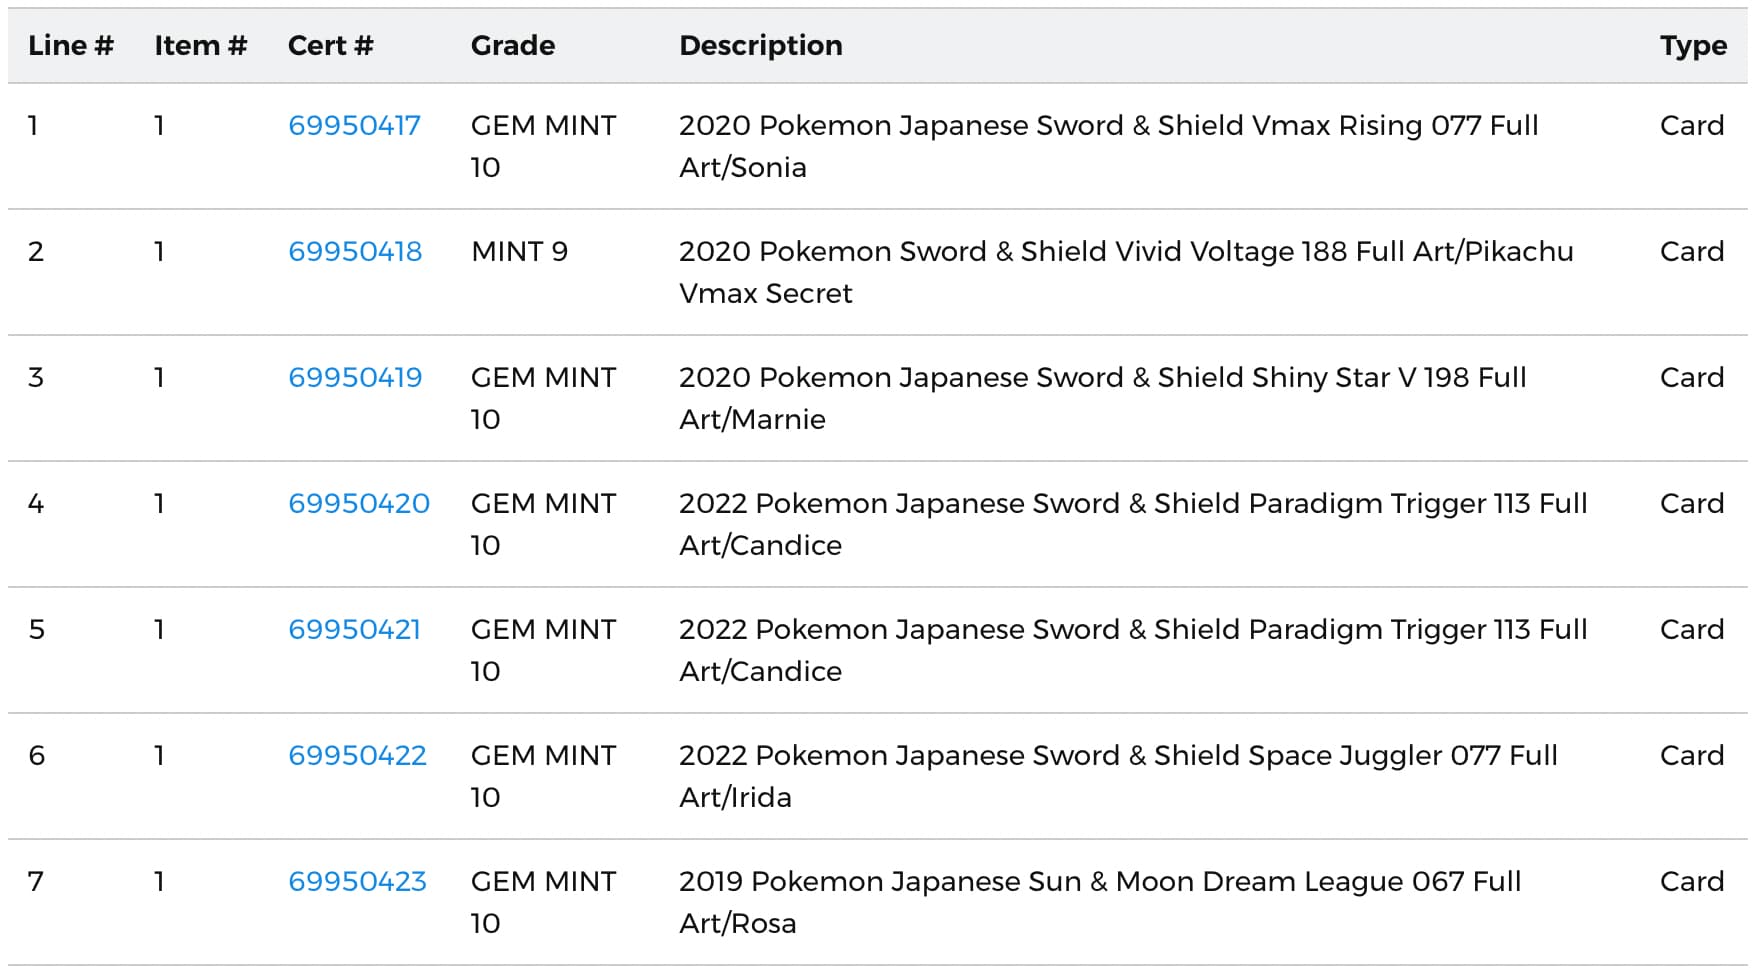
Task: Select the Space Juggler Irida description
Action: (1118, 776)
